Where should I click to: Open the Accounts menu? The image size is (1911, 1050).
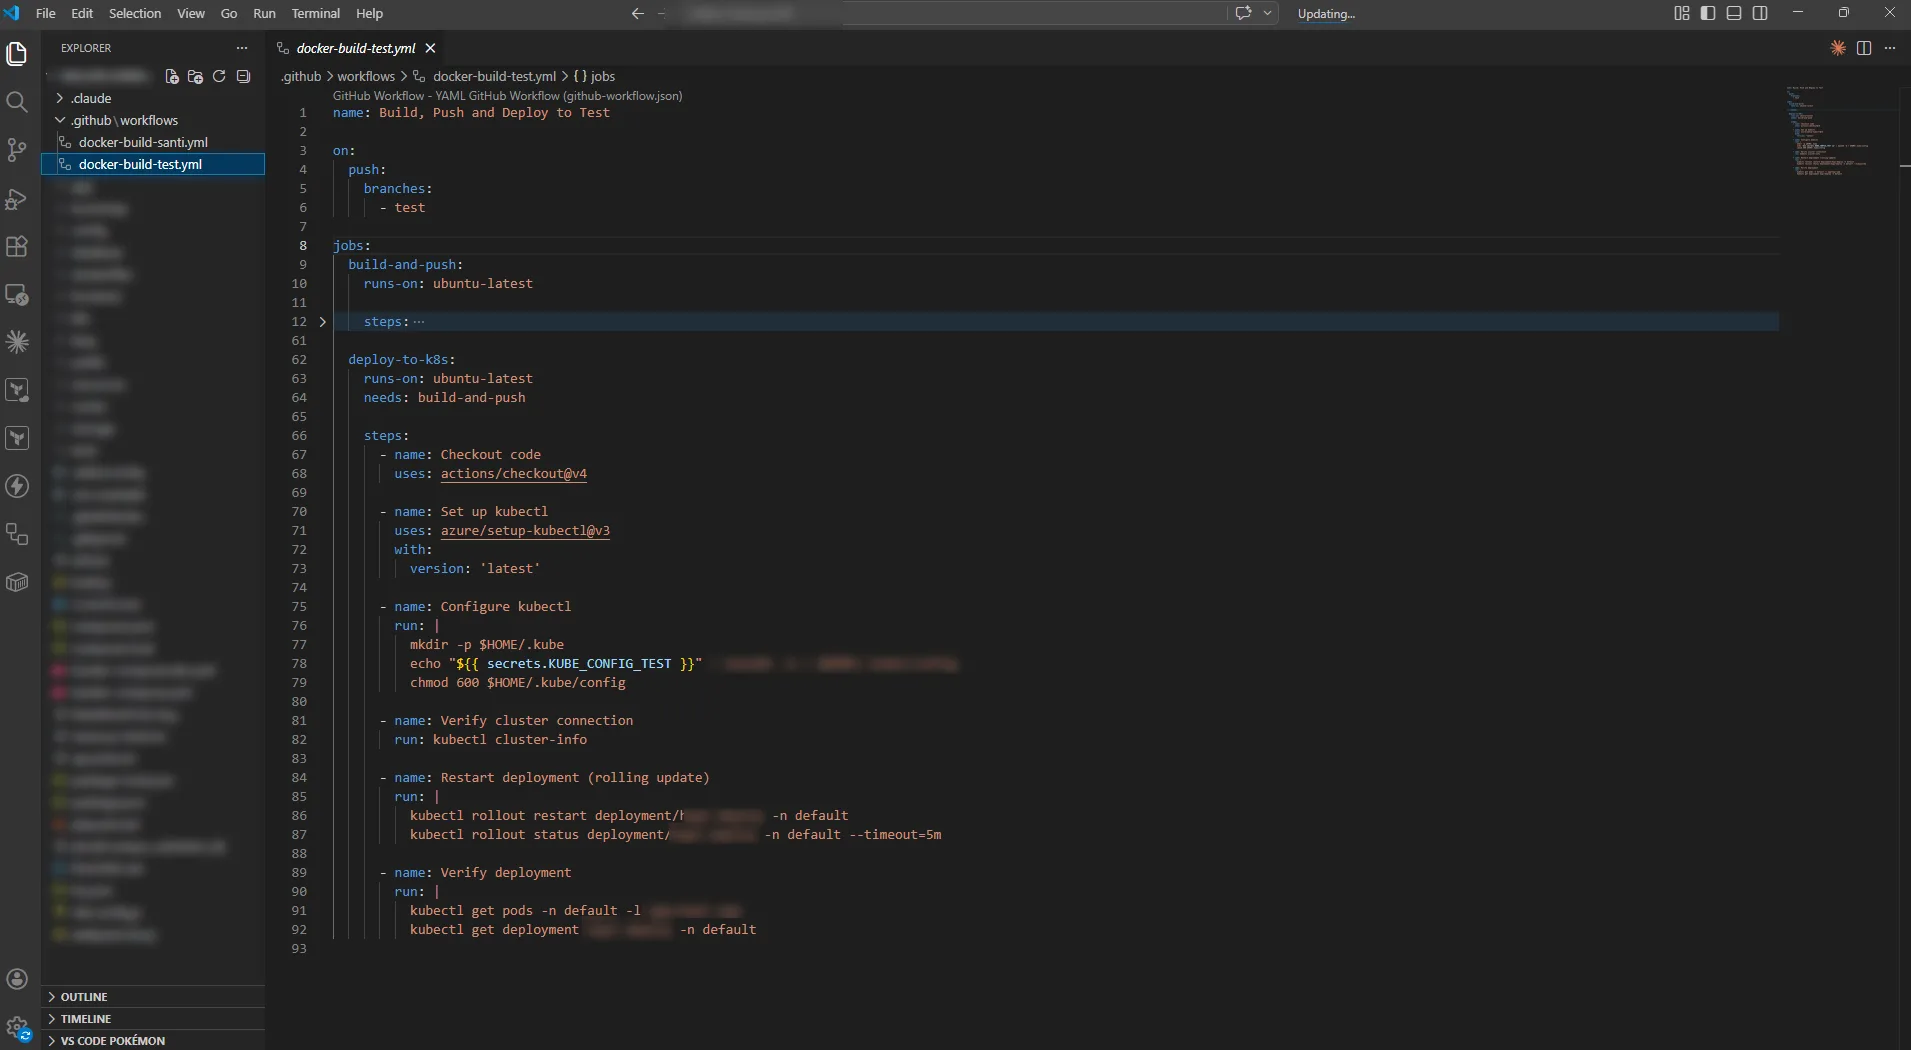[17, 979]
